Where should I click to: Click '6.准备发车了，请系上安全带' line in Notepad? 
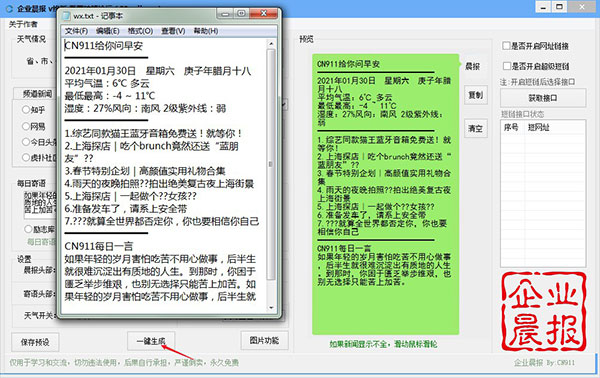126,209
